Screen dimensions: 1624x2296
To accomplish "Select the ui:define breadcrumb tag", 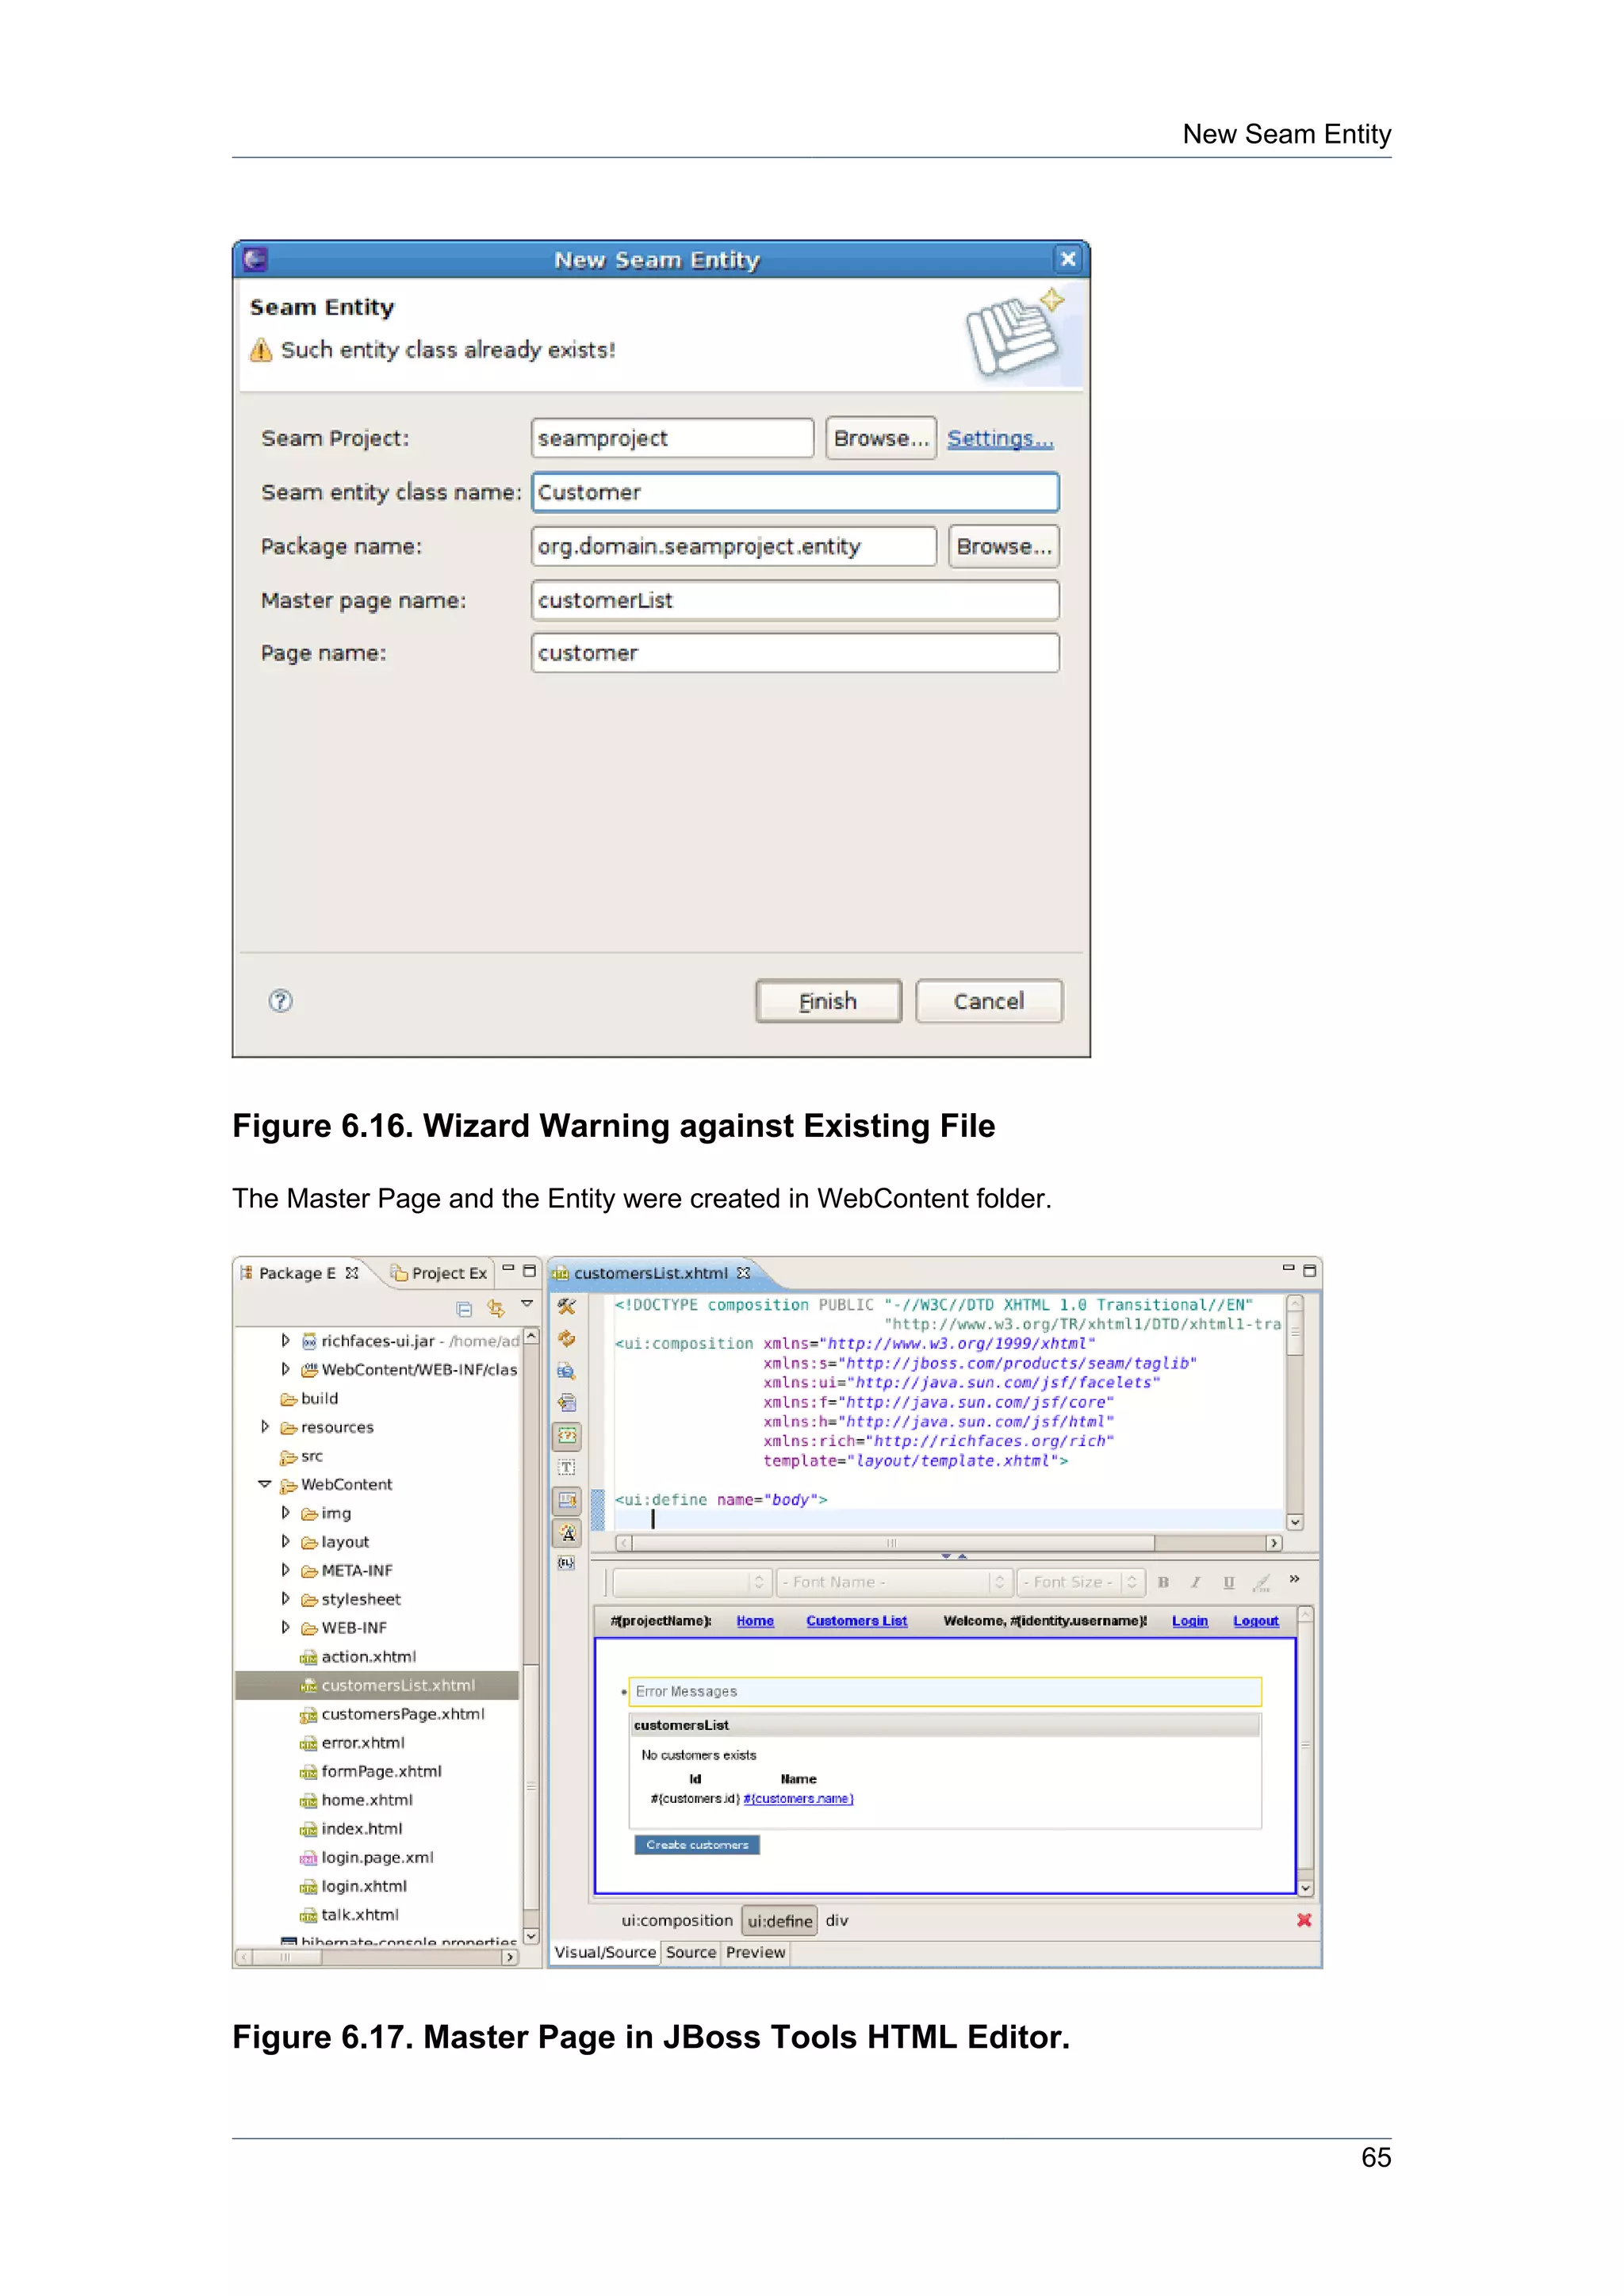I will click(780, 1921).
